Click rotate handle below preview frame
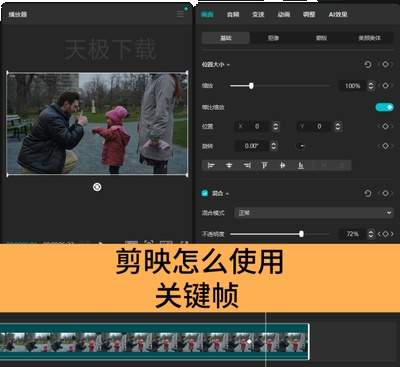Viewport: 400px width, 367px height. [x=97, y=187]
